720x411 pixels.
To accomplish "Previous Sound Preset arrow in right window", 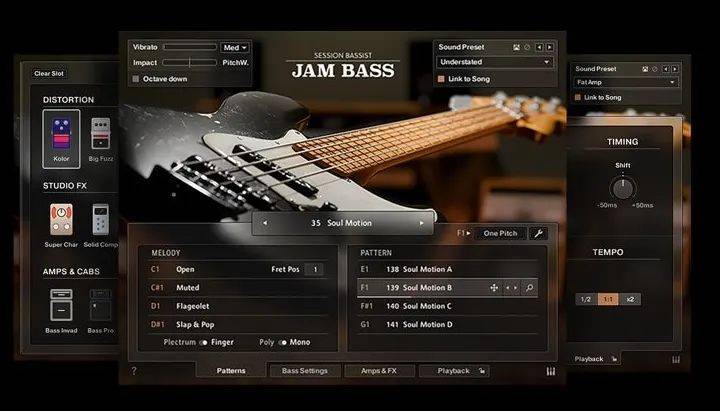I will pyautogui.click(x=666, y=69).
